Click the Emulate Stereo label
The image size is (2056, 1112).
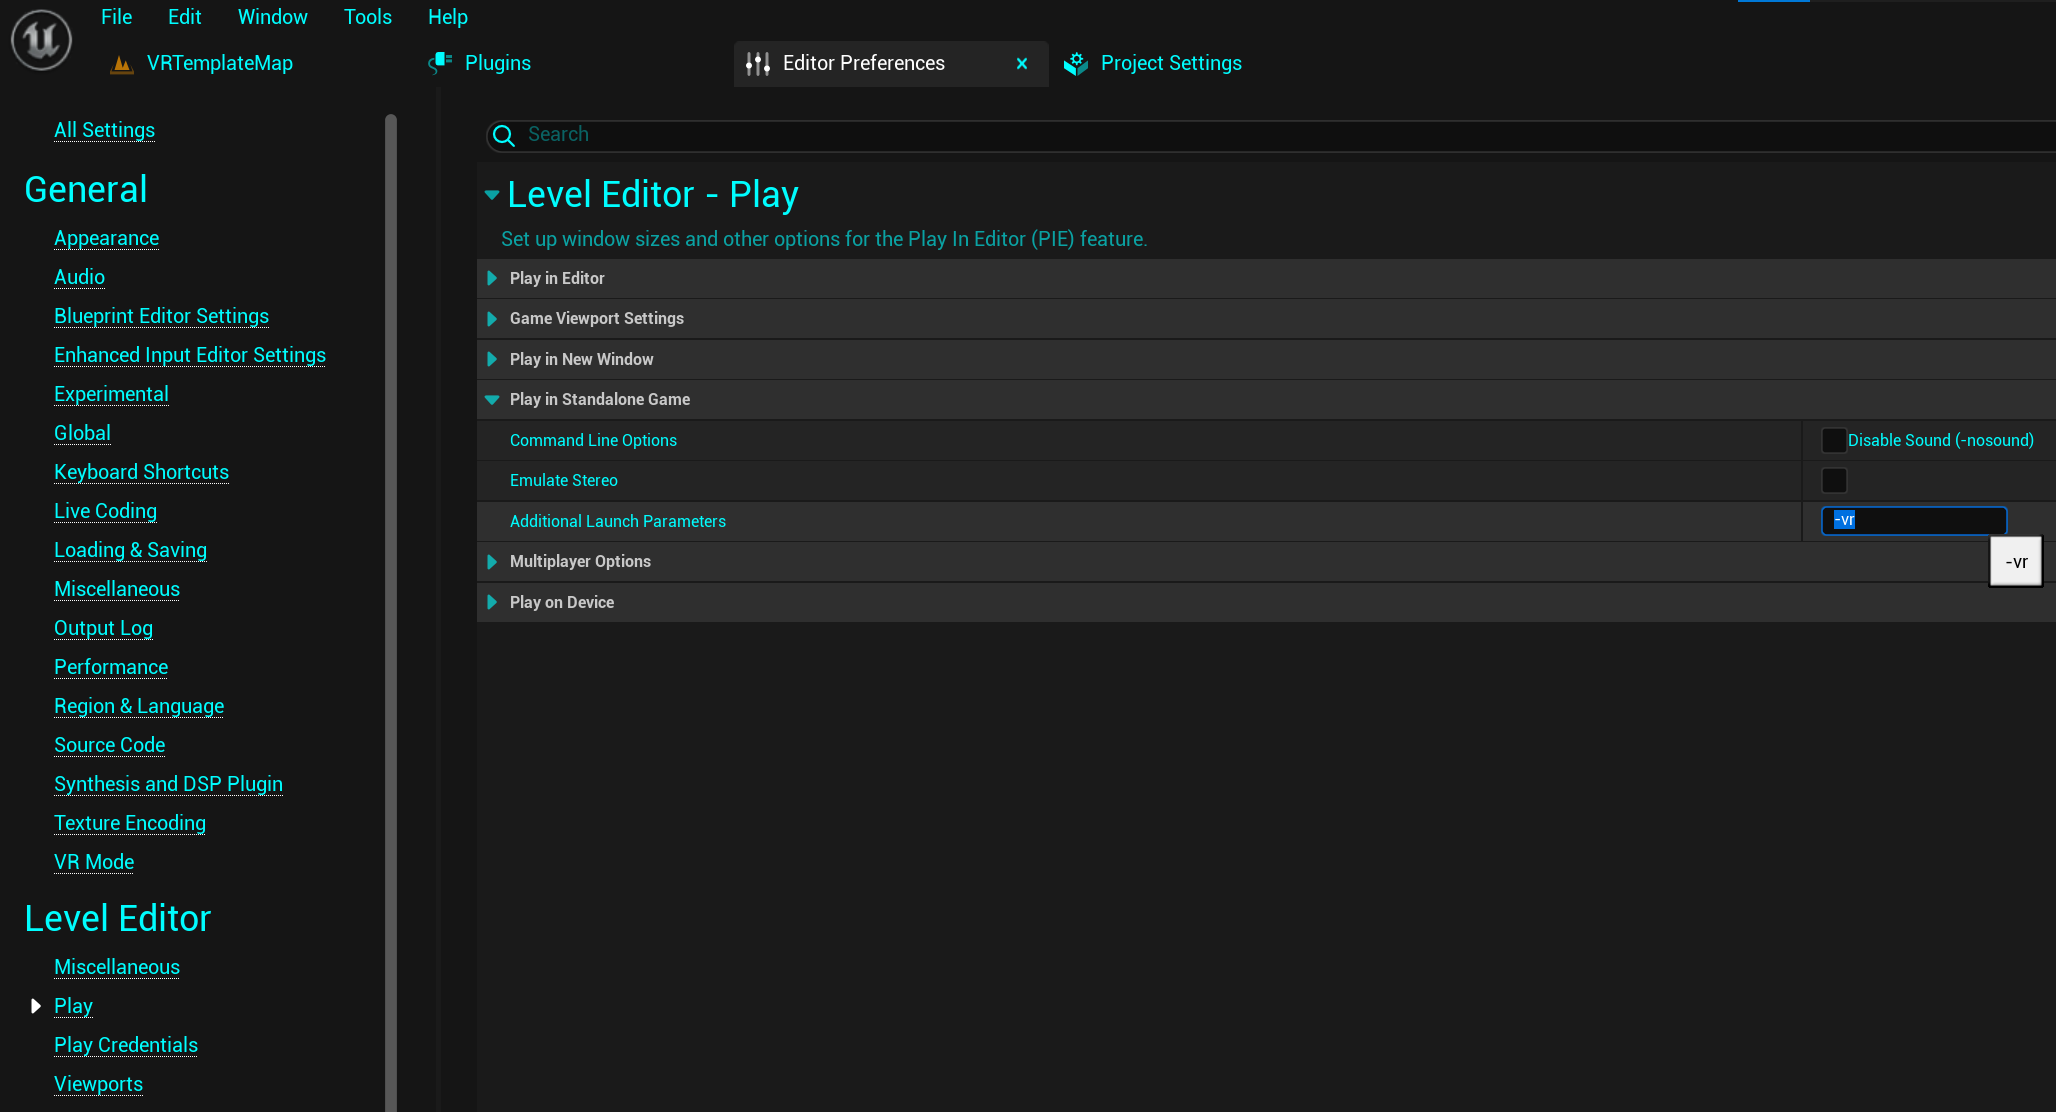click(564, 480)
